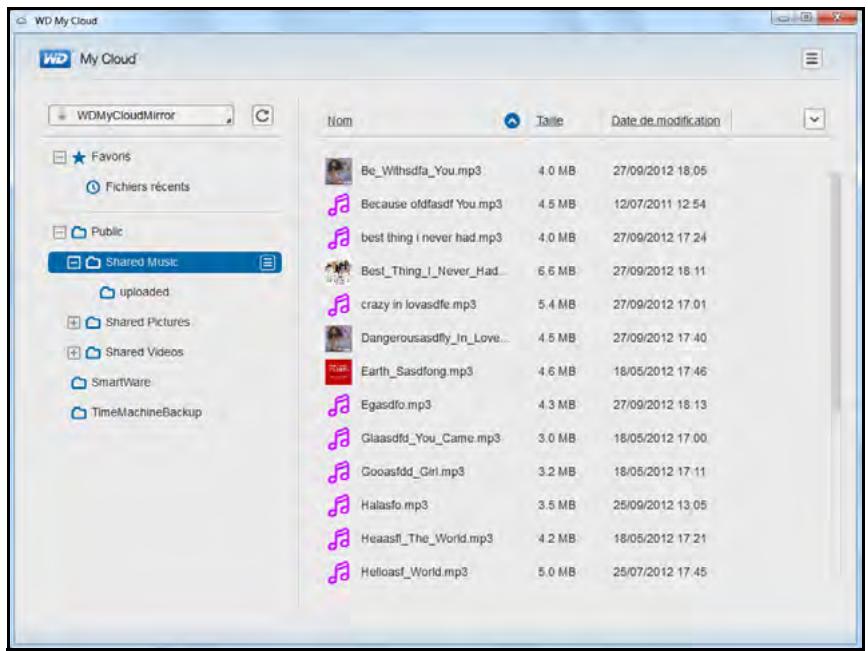Click the refresh button beside device selector
868x651 pixels.
click(262, 116)
